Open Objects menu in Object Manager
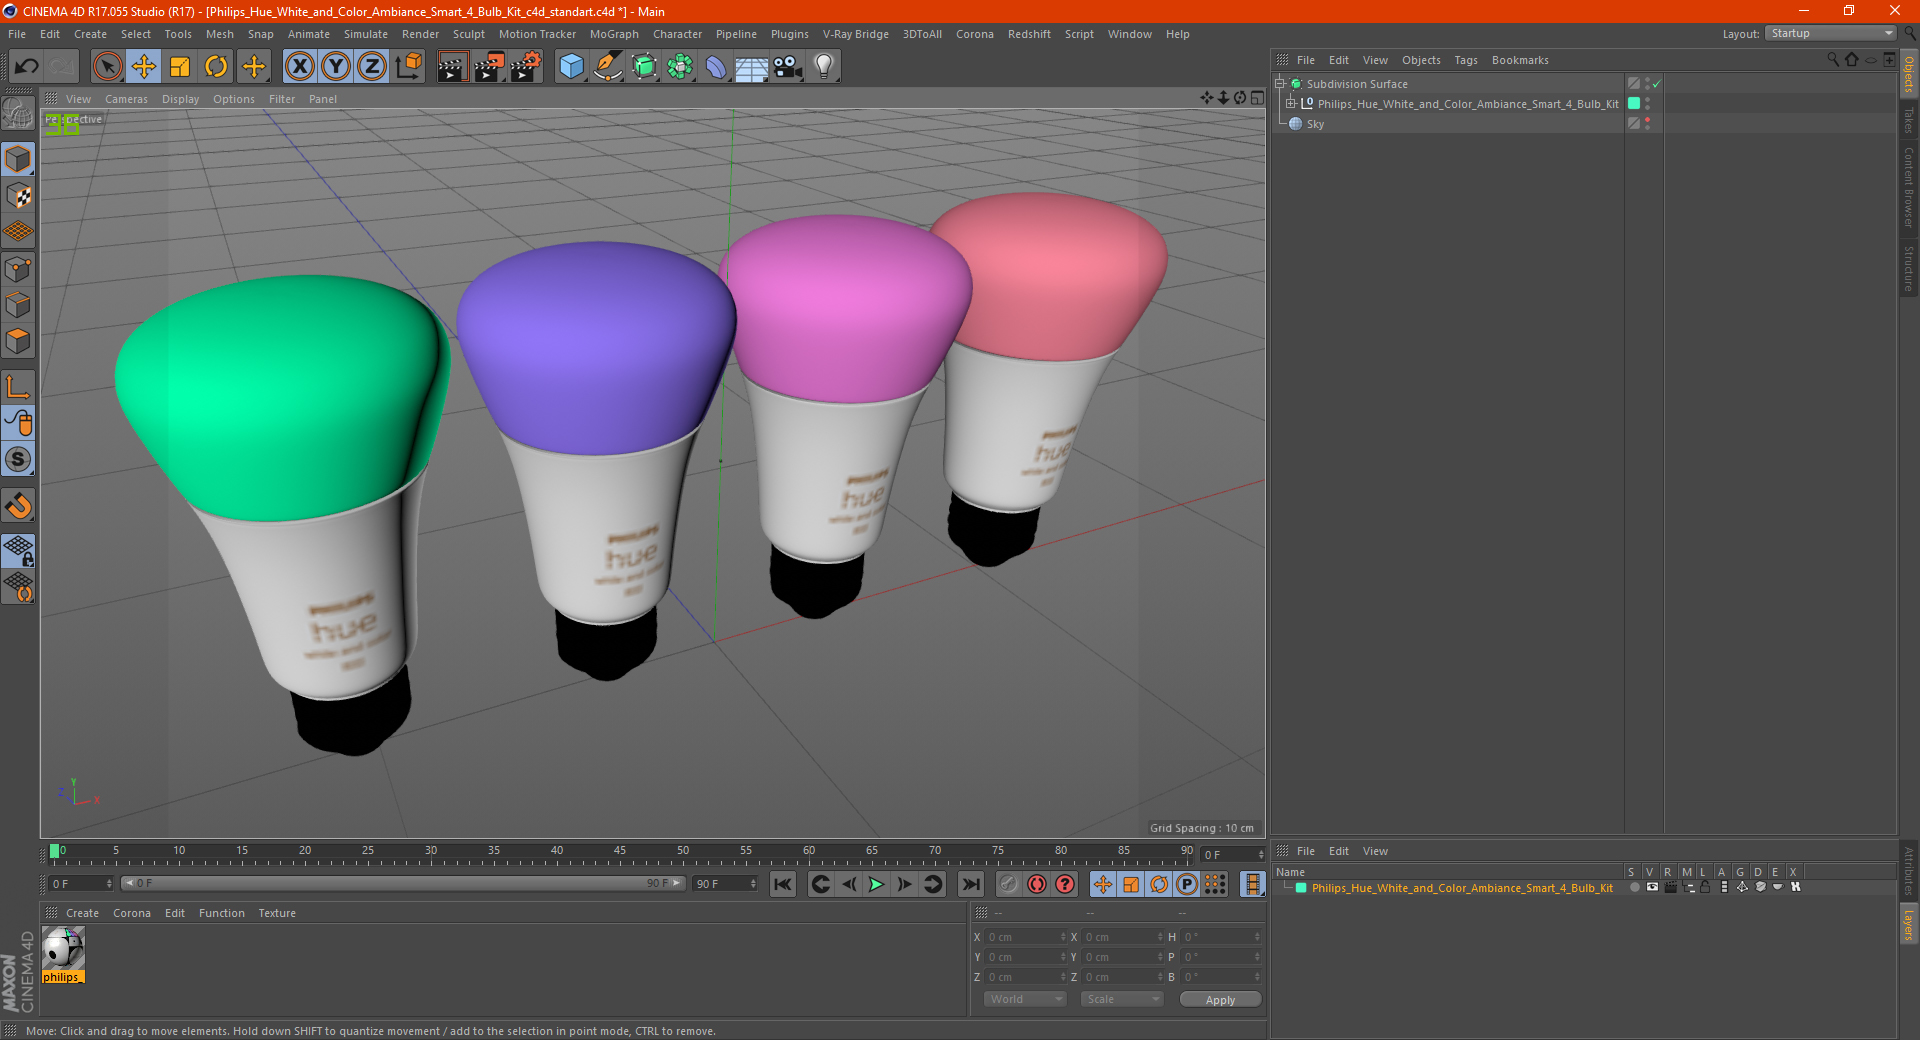Image resolution: width=1920 pixels, height=1040 pixels. point(1421,60)
